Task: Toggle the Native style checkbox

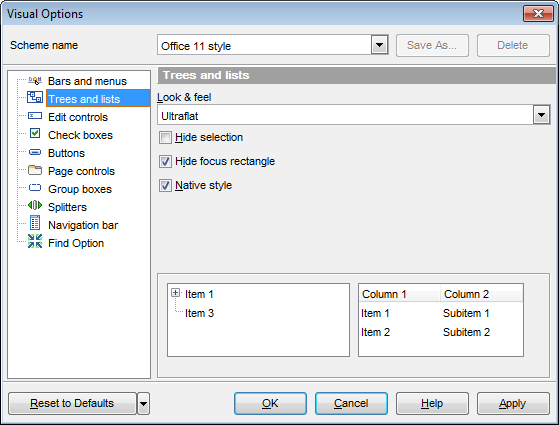Action: pos(165,185)
